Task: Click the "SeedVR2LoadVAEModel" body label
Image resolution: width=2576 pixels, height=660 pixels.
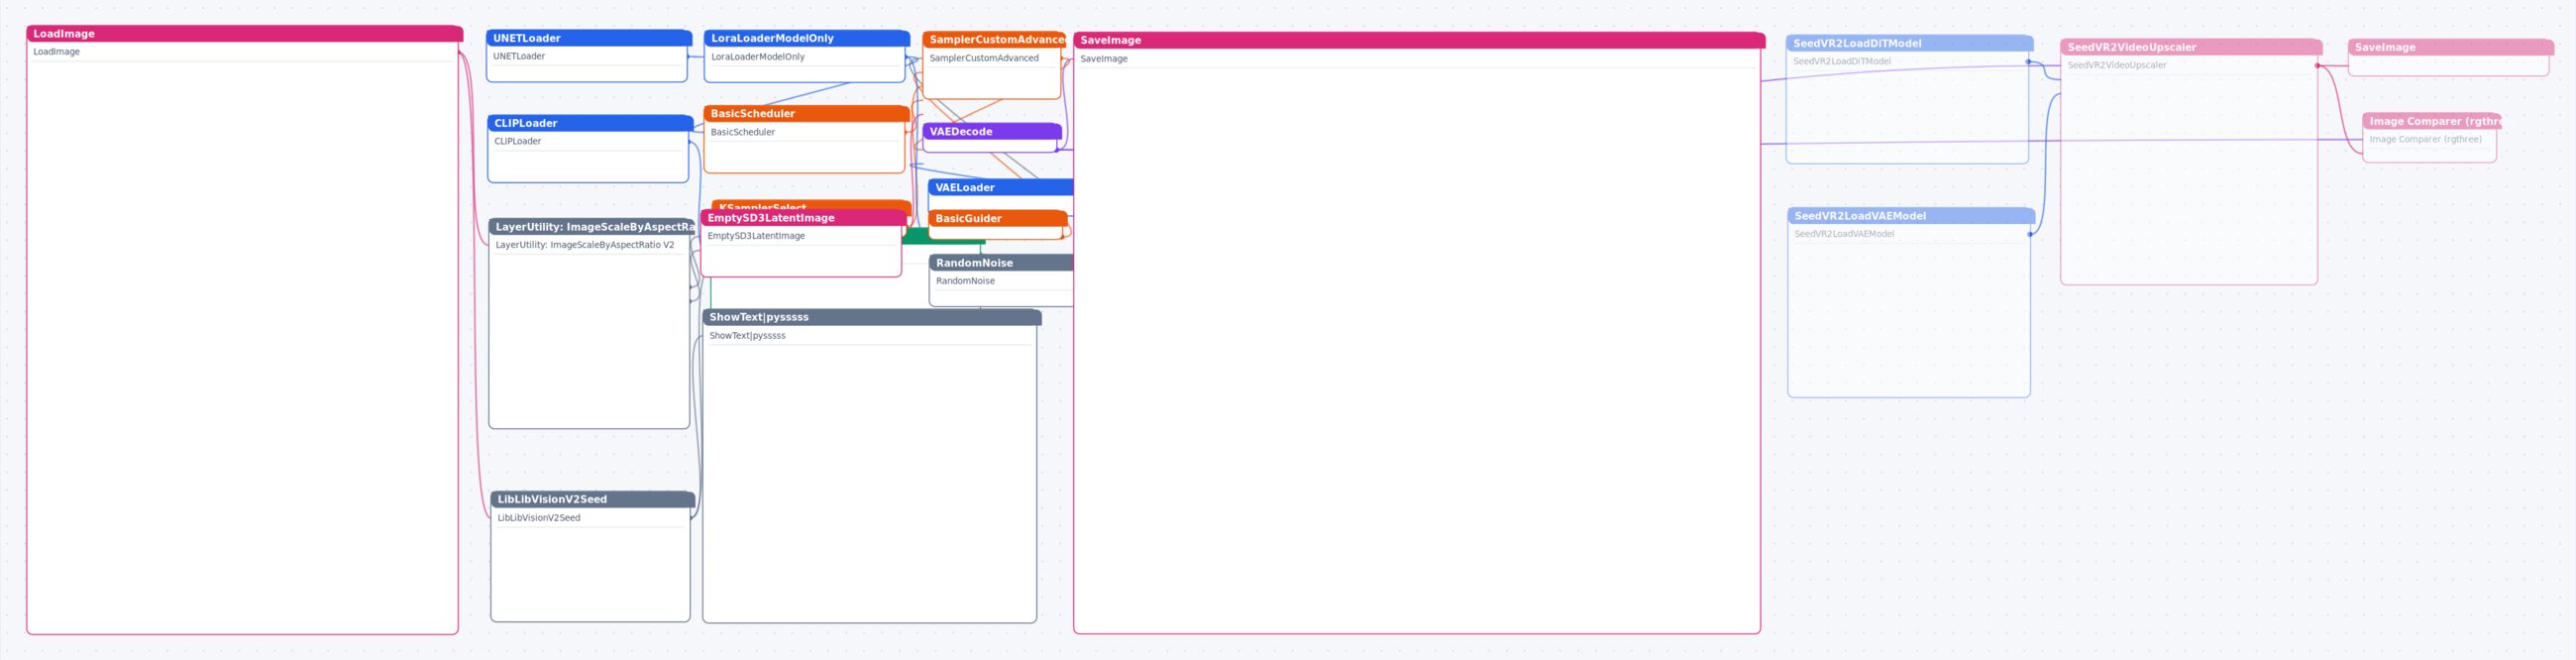Action: (1844, 234)
